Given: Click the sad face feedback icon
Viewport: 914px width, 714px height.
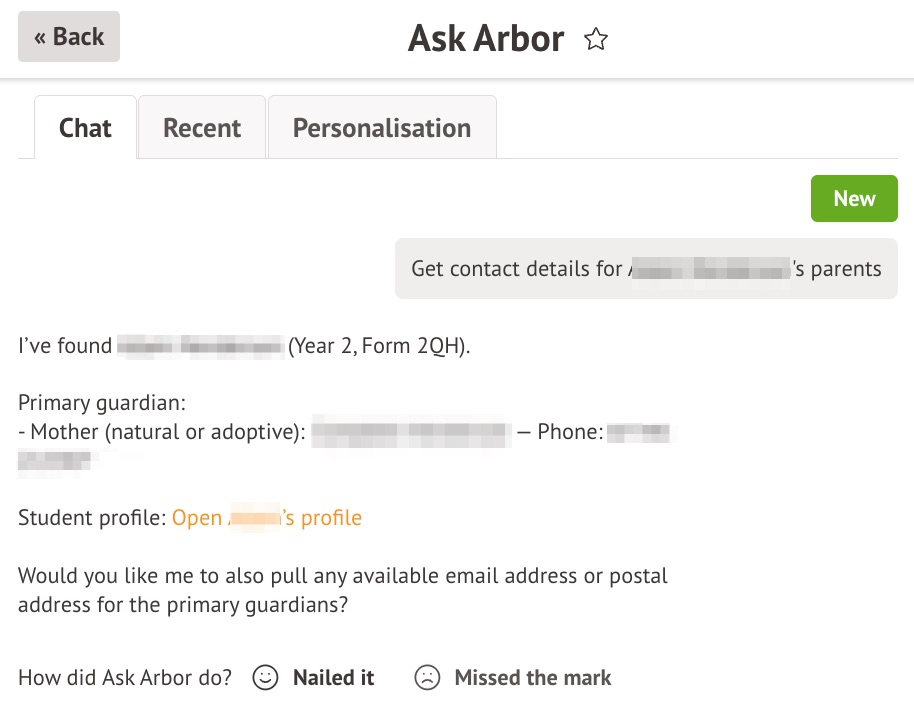Looking at the screenshot, I should click(427, 678).
